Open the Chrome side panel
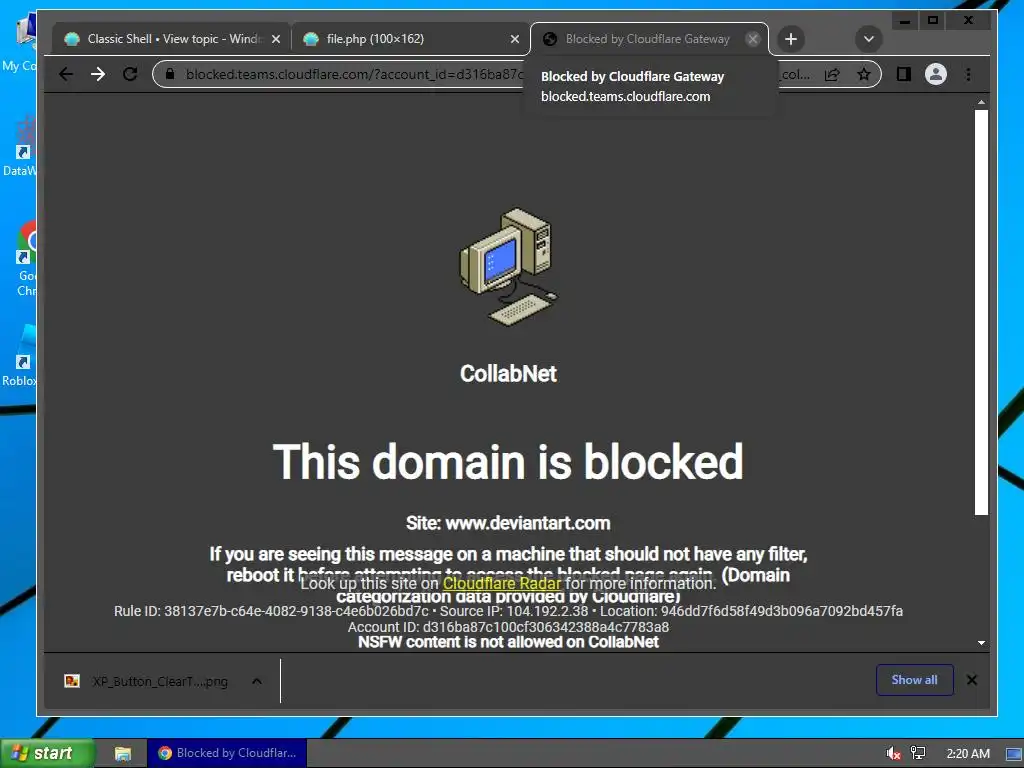The height and width of the screenshot is (768, 1024). [x=904, y=74]
